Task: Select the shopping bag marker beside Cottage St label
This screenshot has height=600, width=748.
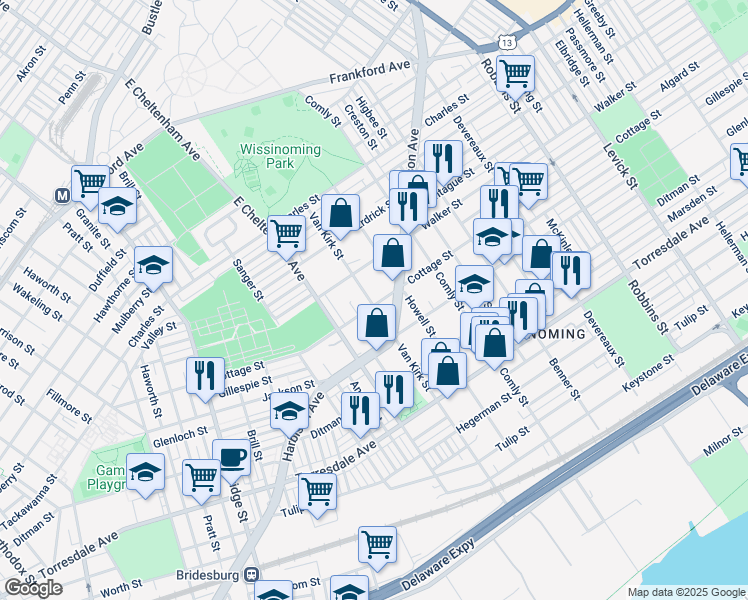Action: click(x=392, y=255)
